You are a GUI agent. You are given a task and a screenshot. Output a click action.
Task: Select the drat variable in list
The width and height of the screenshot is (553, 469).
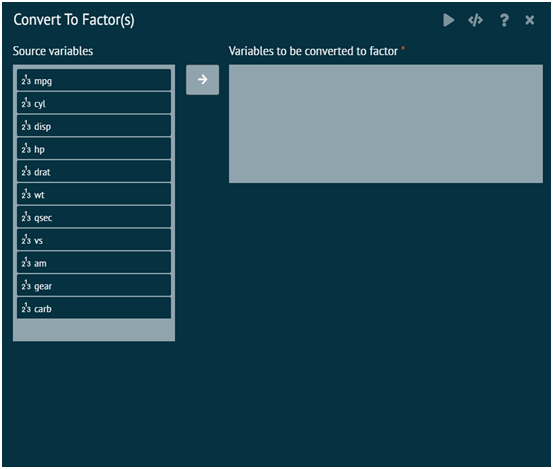coord(94,171)
